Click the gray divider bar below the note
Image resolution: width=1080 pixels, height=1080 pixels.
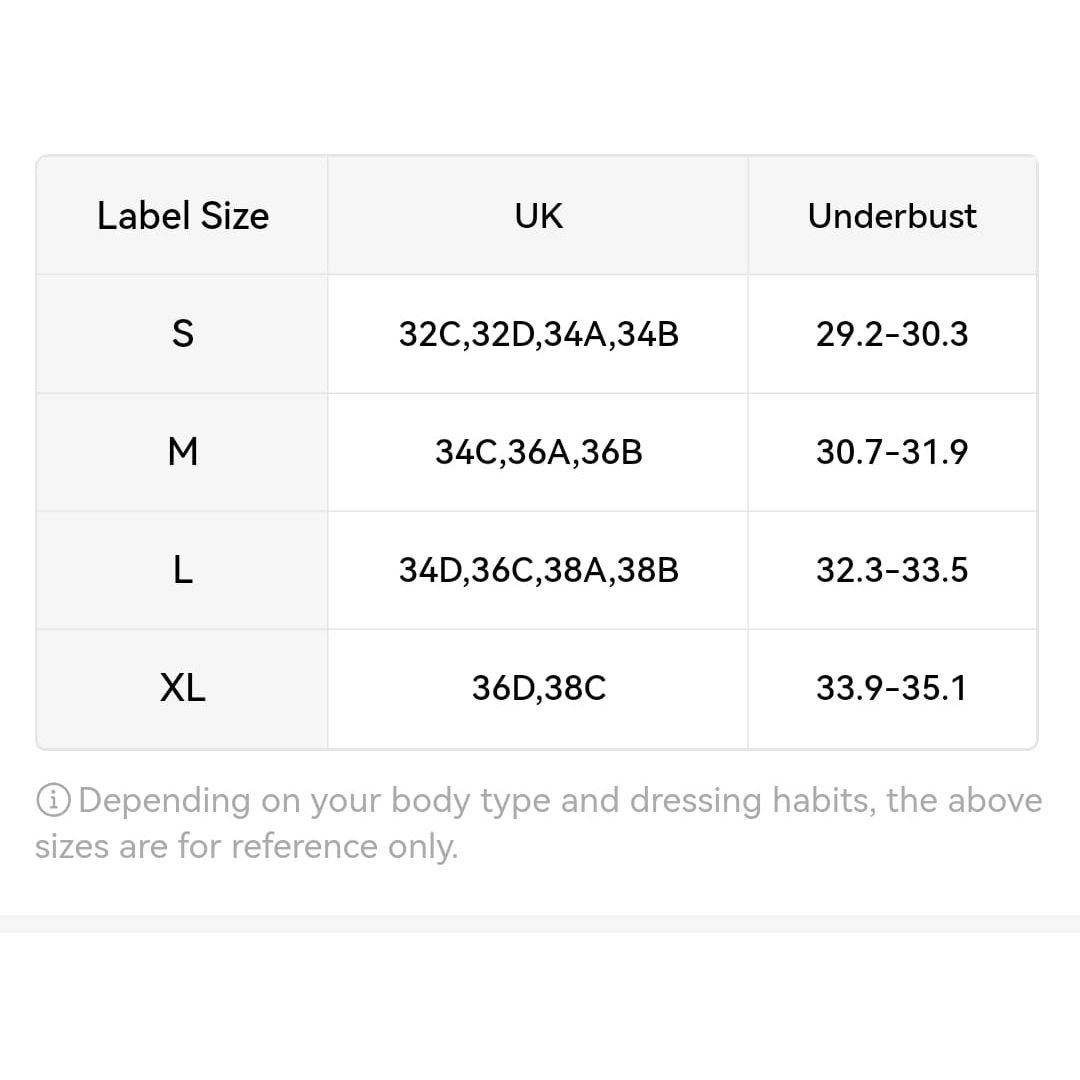pos(540,924)
